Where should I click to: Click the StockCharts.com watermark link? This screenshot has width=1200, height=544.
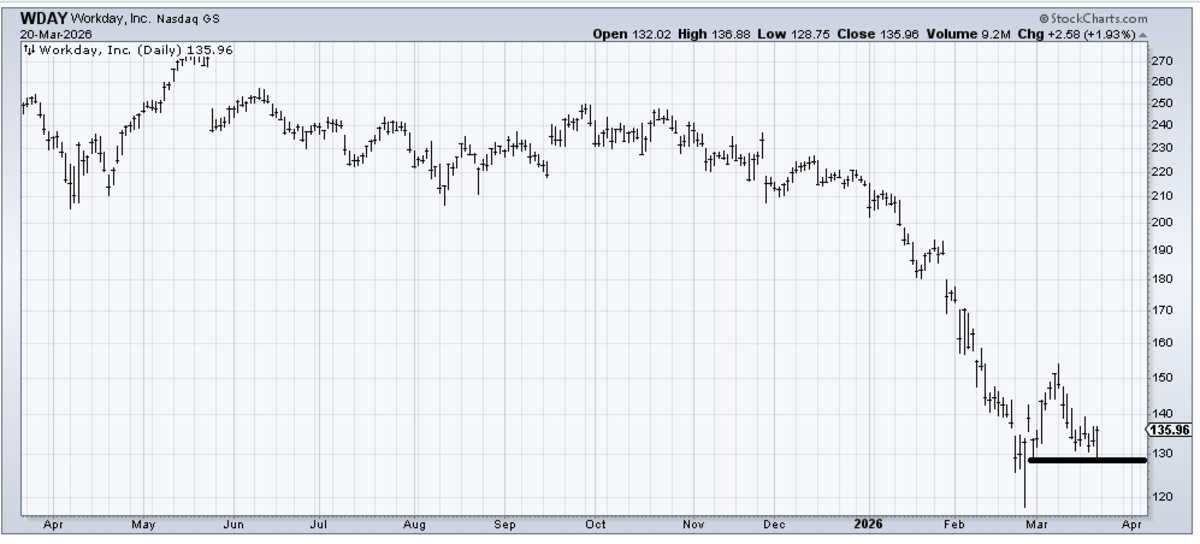click(x=1098, y=19)
